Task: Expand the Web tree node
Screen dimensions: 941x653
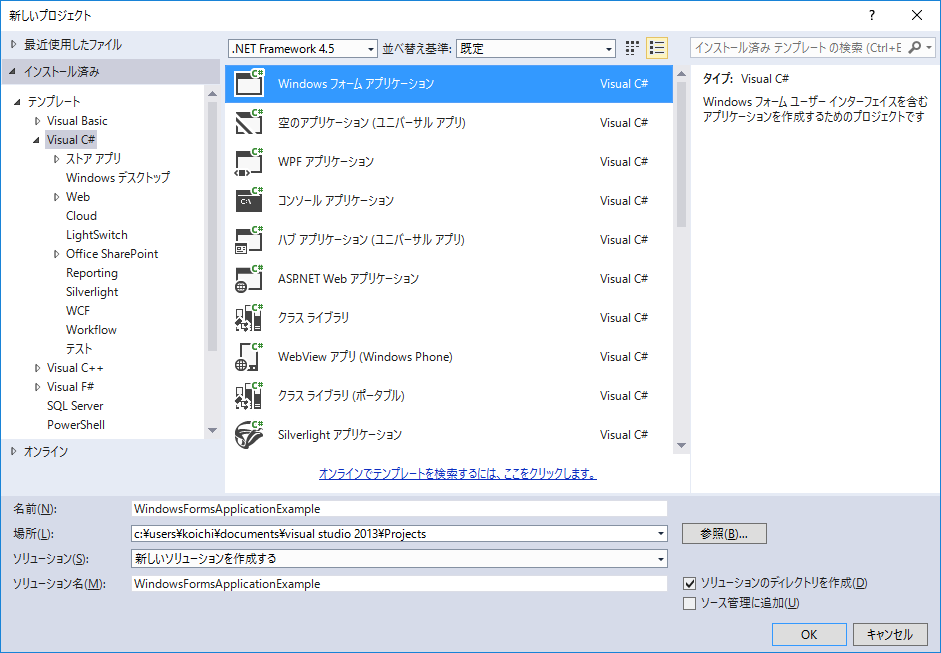Action: click(56, 197)
